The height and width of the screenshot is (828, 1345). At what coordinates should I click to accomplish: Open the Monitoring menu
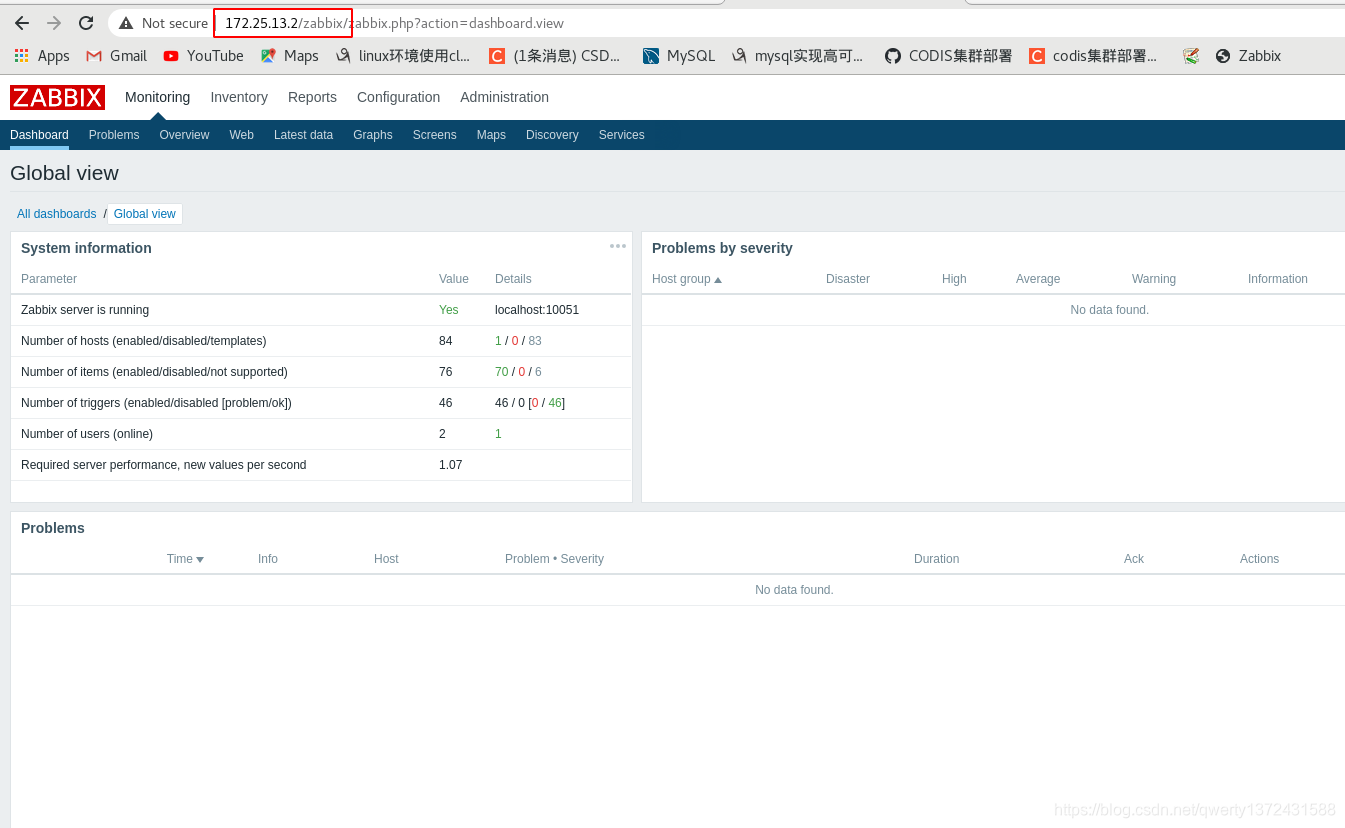(x=157, y=97)
